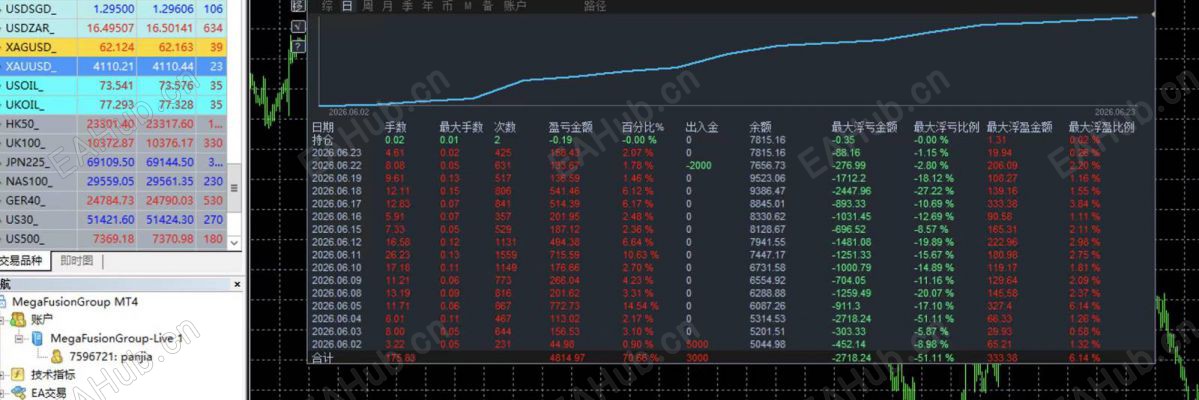Click the 最大浮盈金额 column header

1019,128
